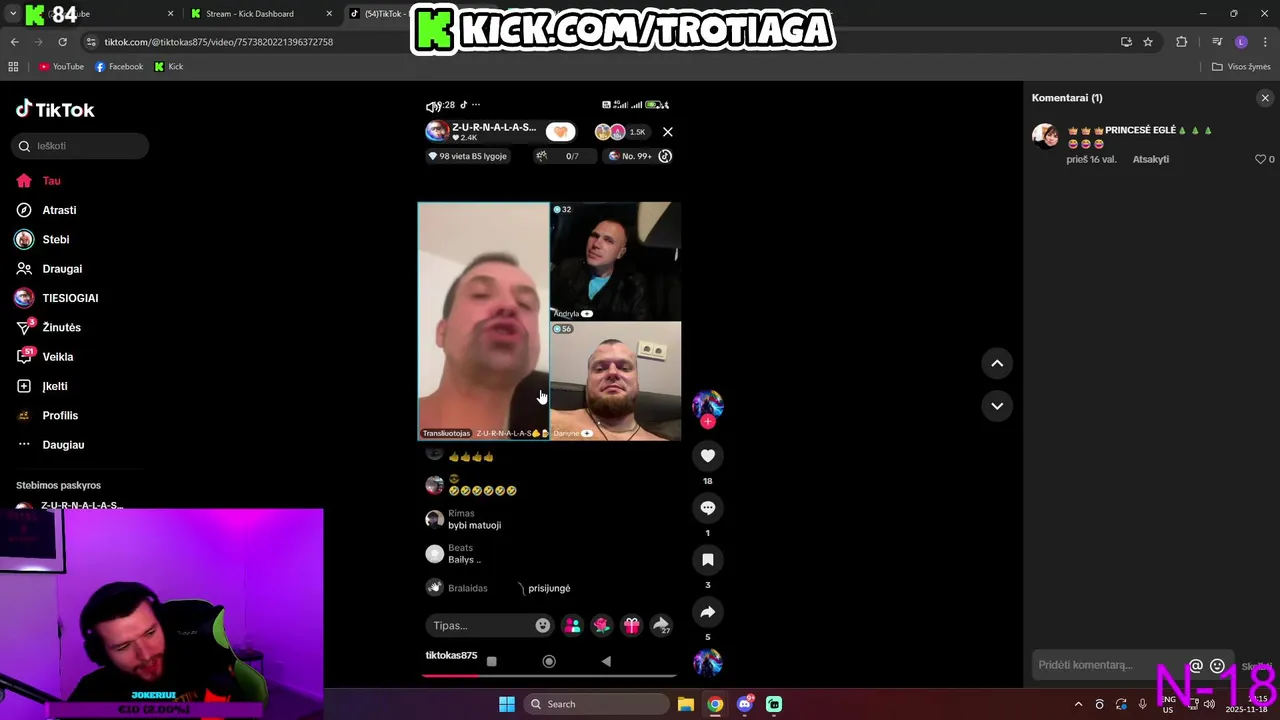
Task: Focus the Ieškoti search field
Action: (81, 146)
